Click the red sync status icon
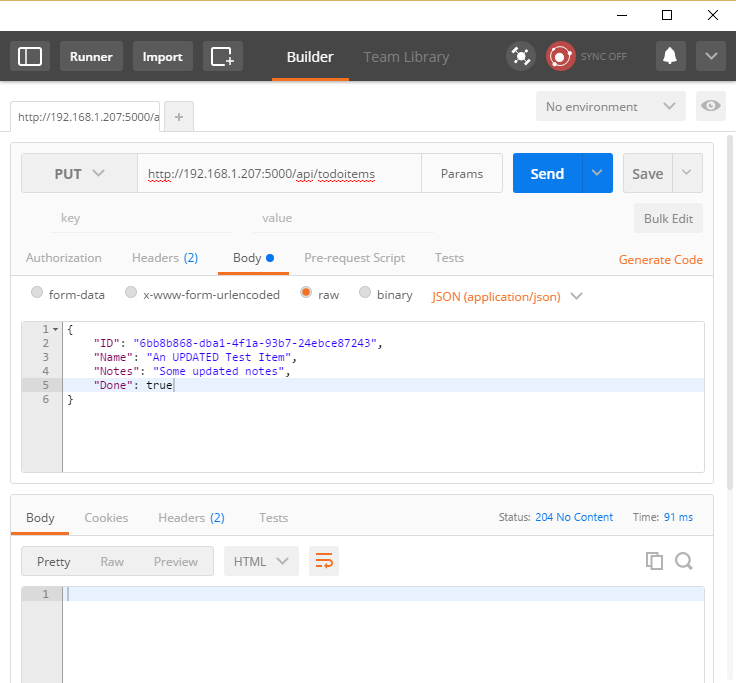The width and height of the screenshot is (736, 683). (x=560, y=56)
